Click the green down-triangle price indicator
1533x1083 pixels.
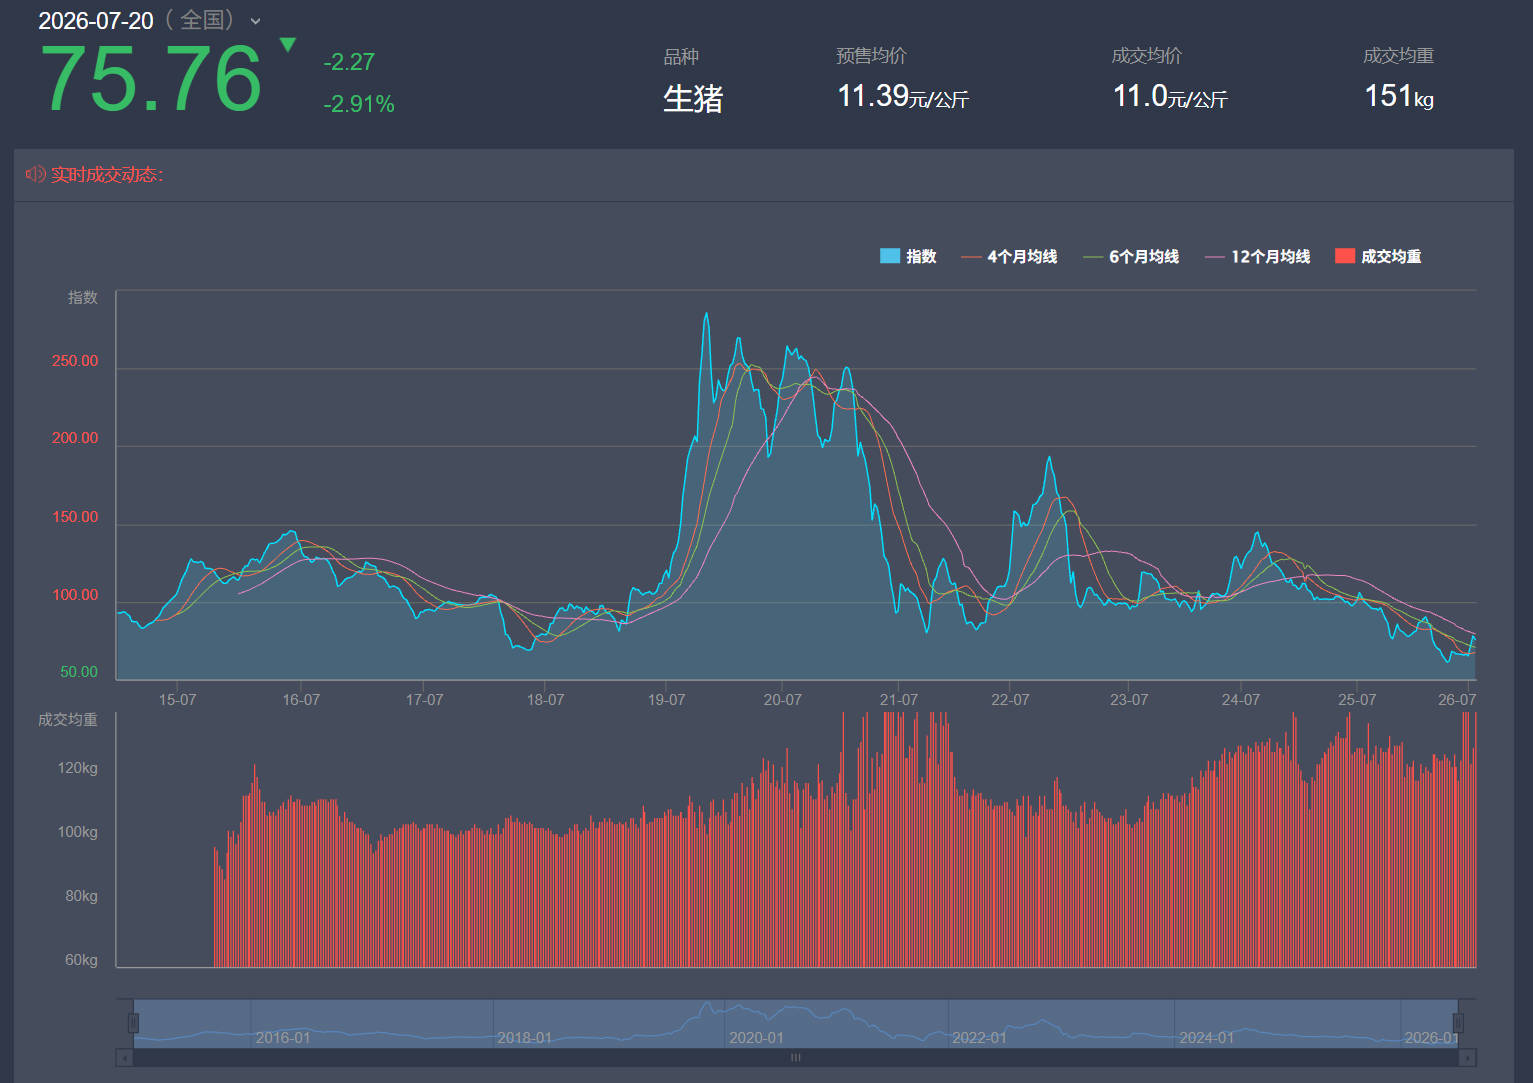[288, 44]
